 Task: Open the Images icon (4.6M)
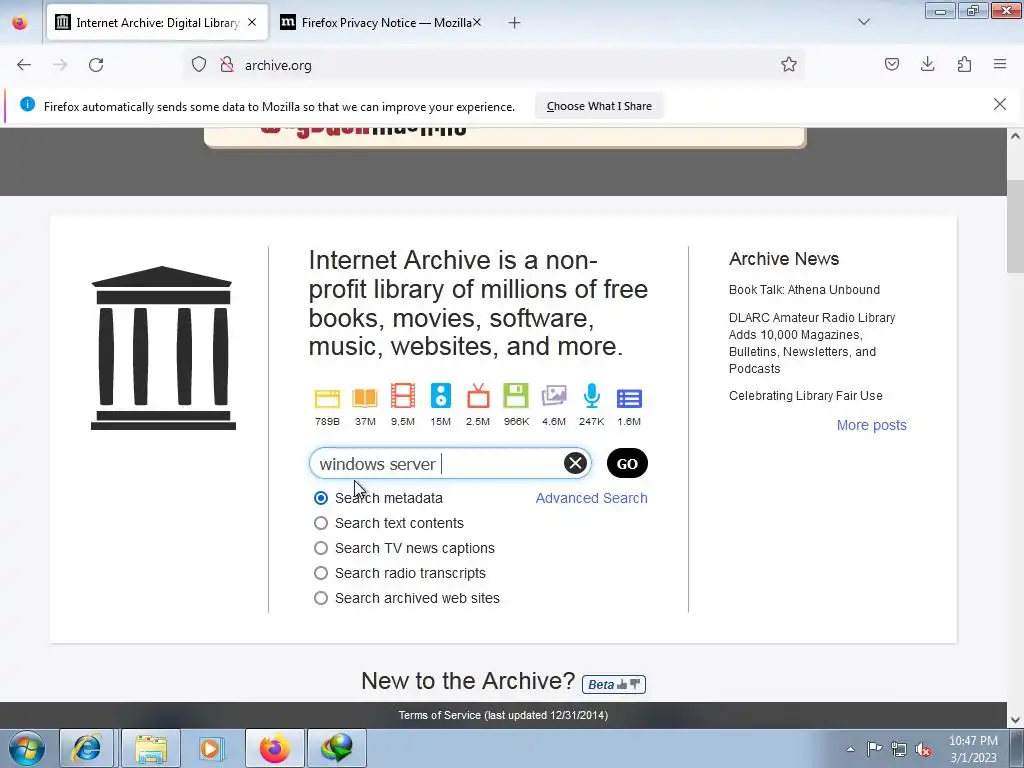pos(554,396)
